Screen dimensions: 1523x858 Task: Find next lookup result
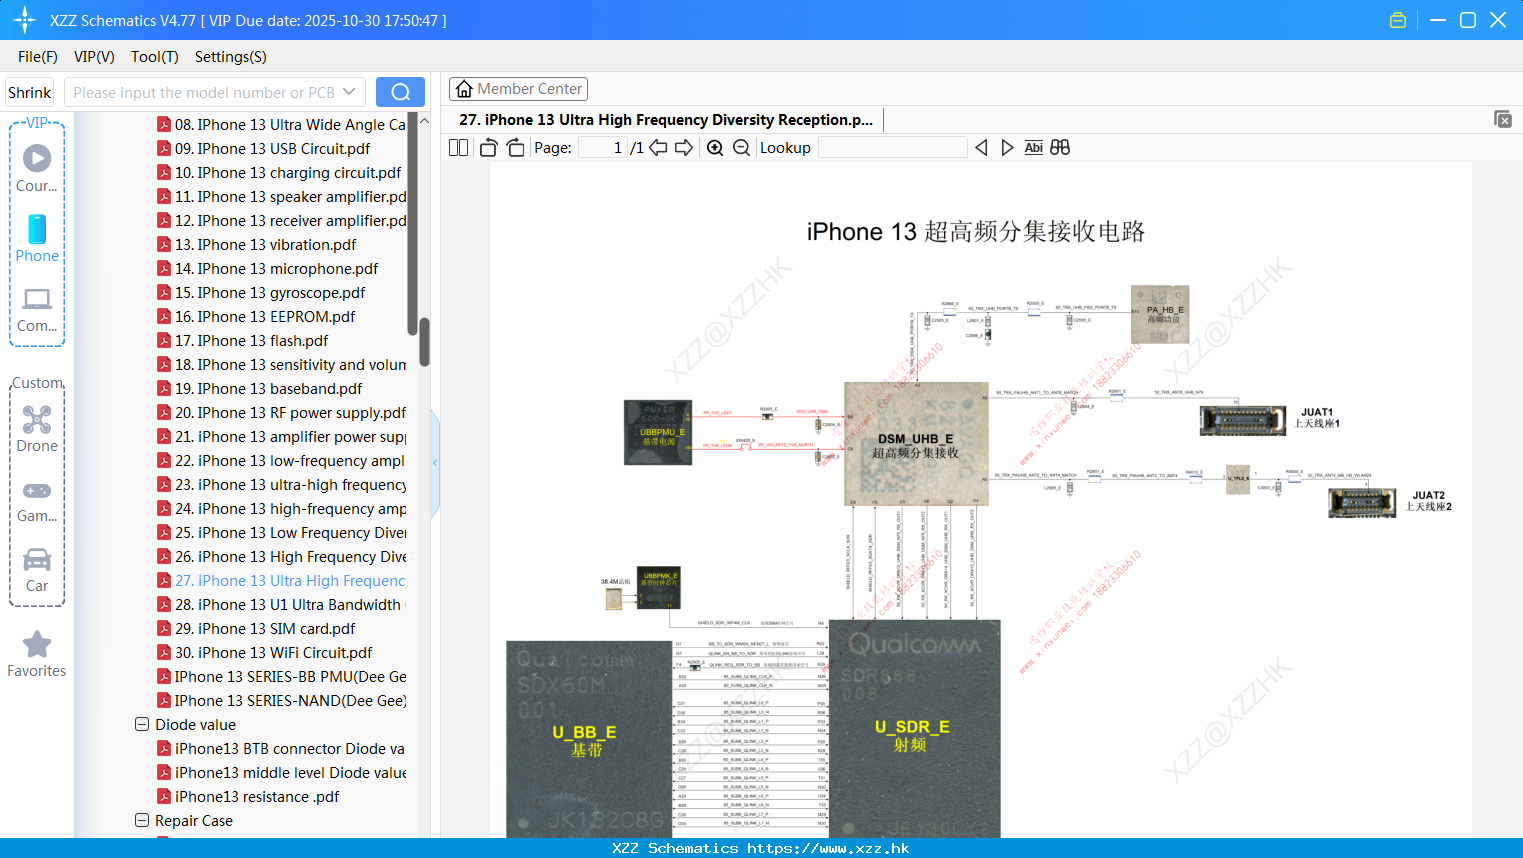[x=1007, y=148]
